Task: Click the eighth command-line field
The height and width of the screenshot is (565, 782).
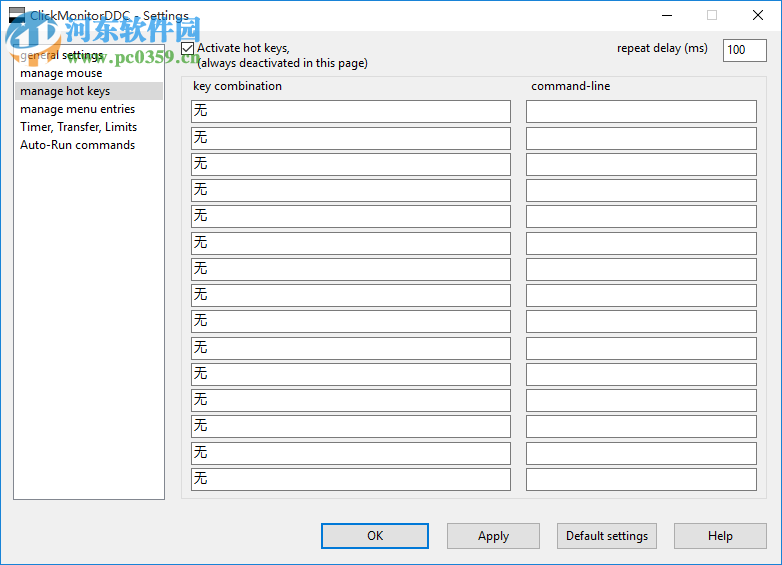Action: point(641,295)
